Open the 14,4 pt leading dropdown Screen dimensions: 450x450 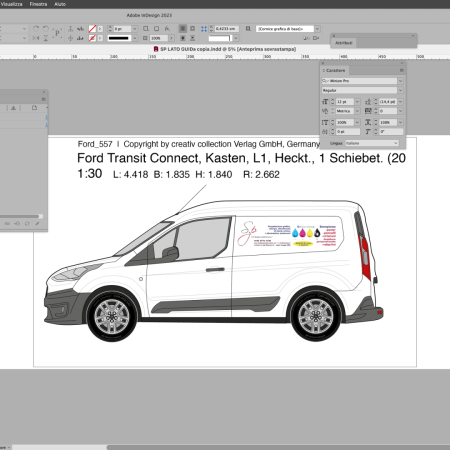(x=400, y=101)
